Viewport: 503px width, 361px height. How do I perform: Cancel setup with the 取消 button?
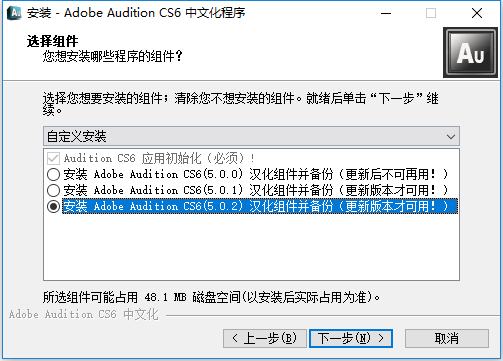[x=447, y=339]
